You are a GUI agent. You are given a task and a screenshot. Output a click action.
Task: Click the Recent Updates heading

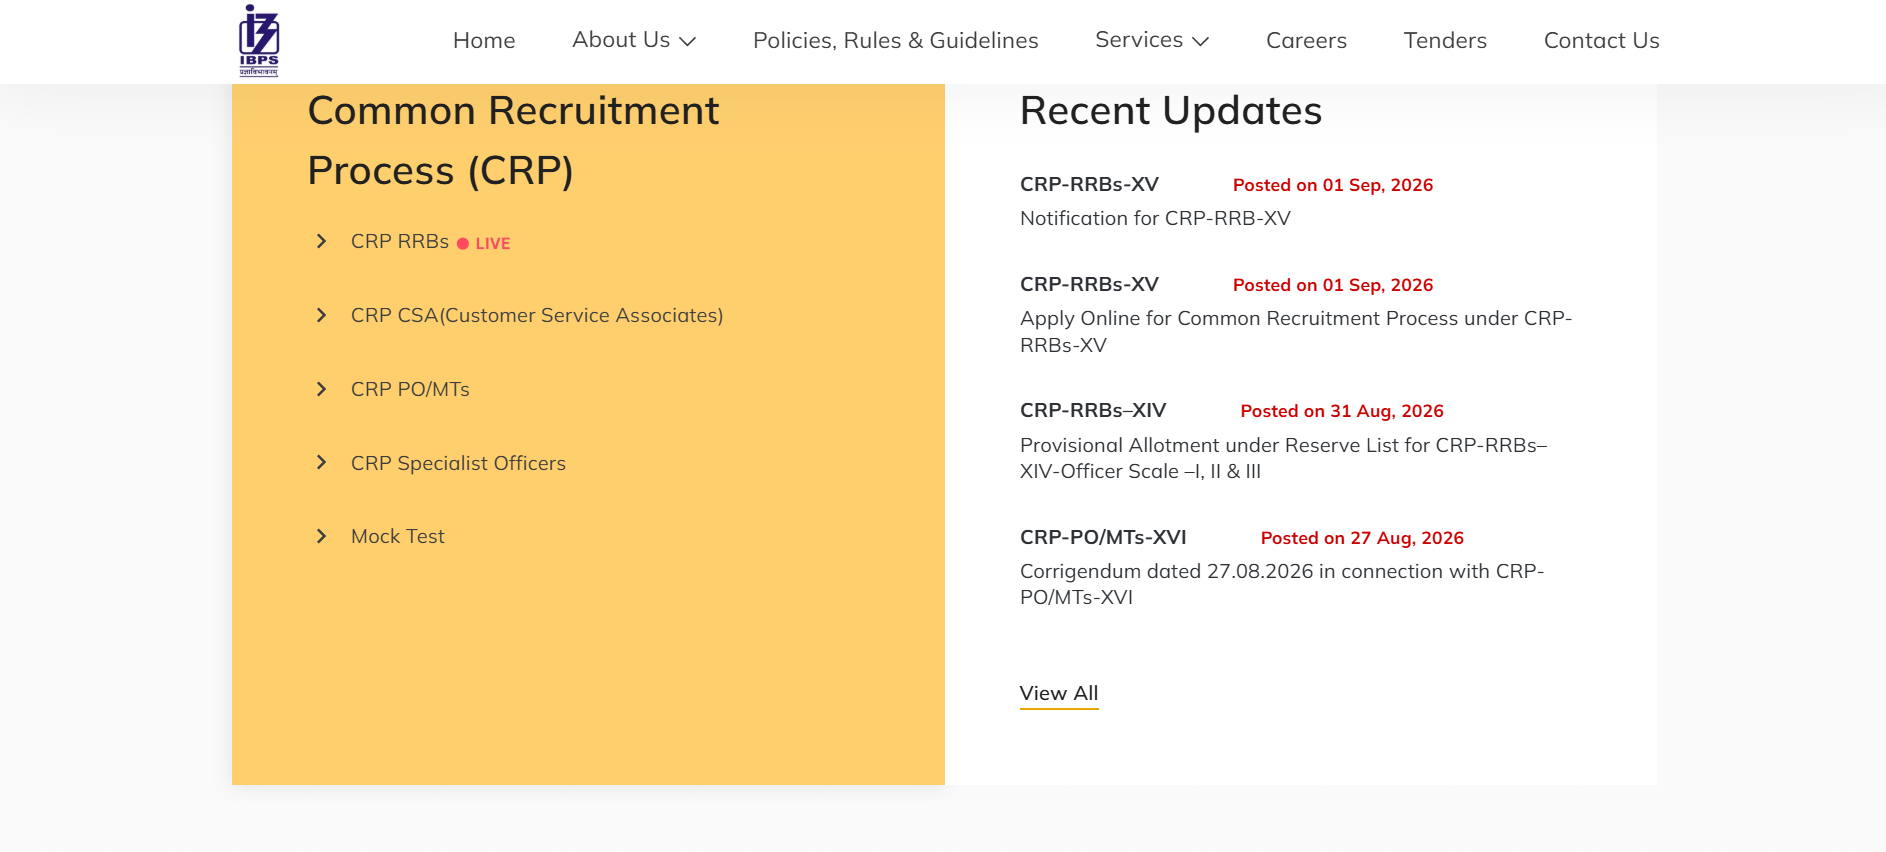pos(1171,111)
